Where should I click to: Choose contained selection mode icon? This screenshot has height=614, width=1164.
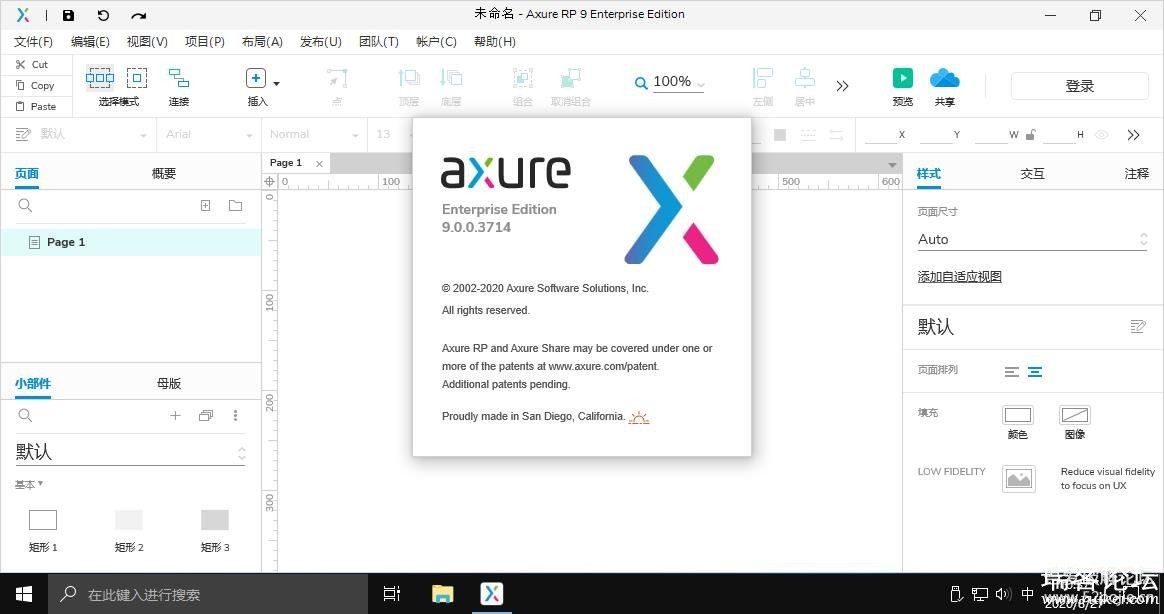(x=137, y=77)
